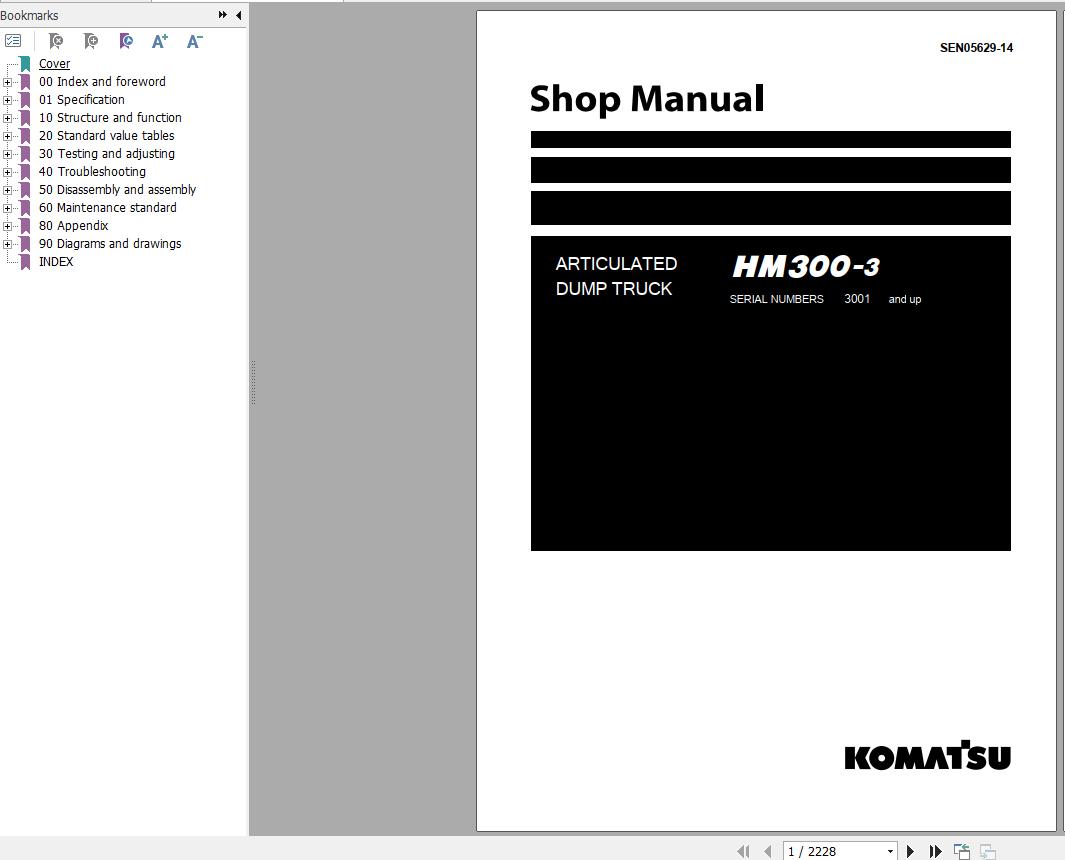Collapse the bookmarks panel with left arrow

238,15
